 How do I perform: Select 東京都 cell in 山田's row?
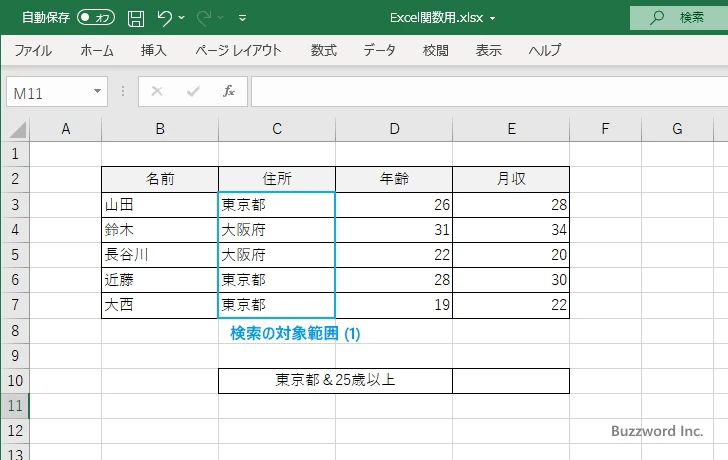277,205
